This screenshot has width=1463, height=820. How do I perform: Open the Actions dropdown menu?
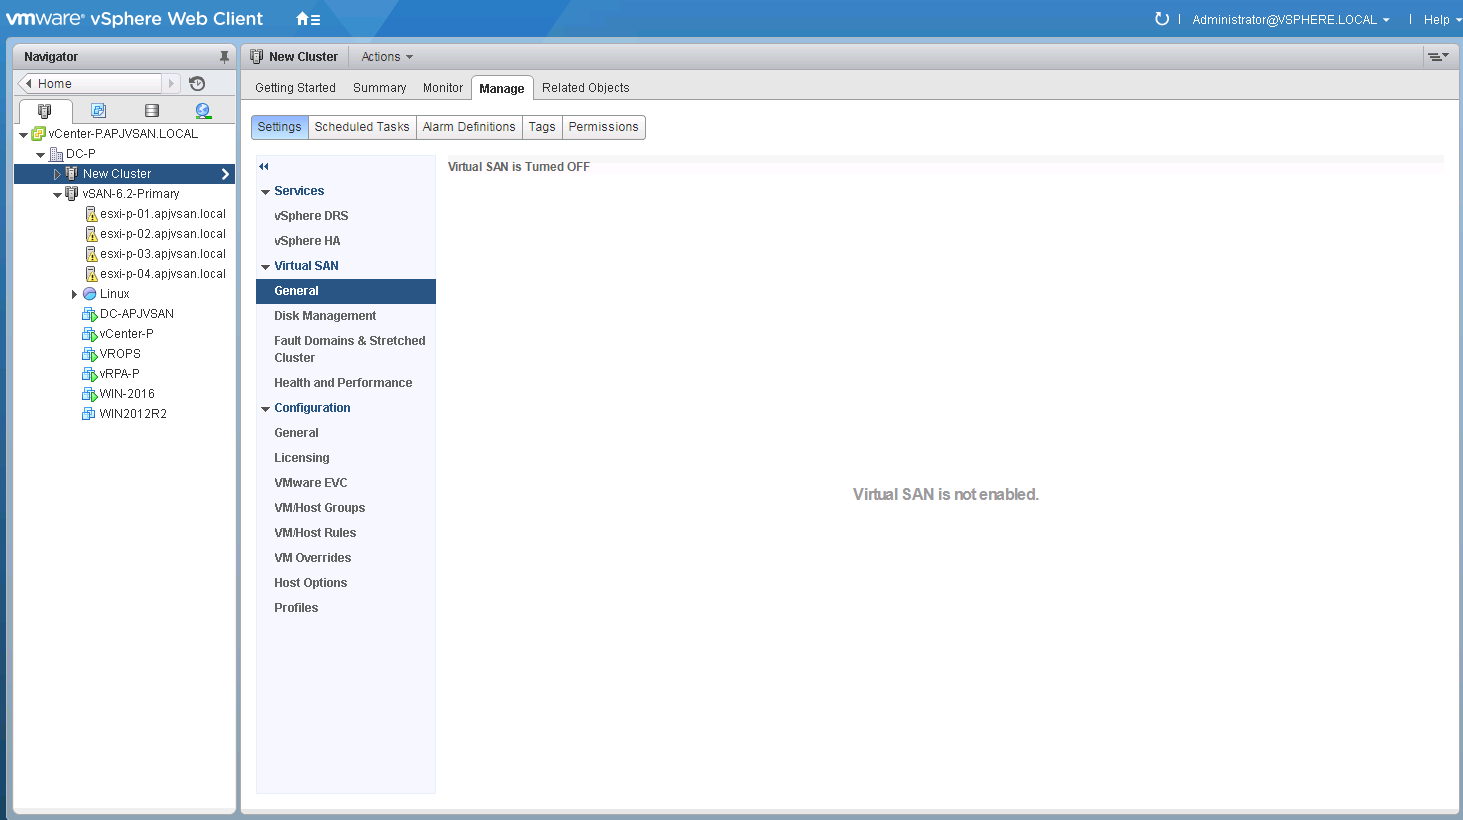pos(386,57)
